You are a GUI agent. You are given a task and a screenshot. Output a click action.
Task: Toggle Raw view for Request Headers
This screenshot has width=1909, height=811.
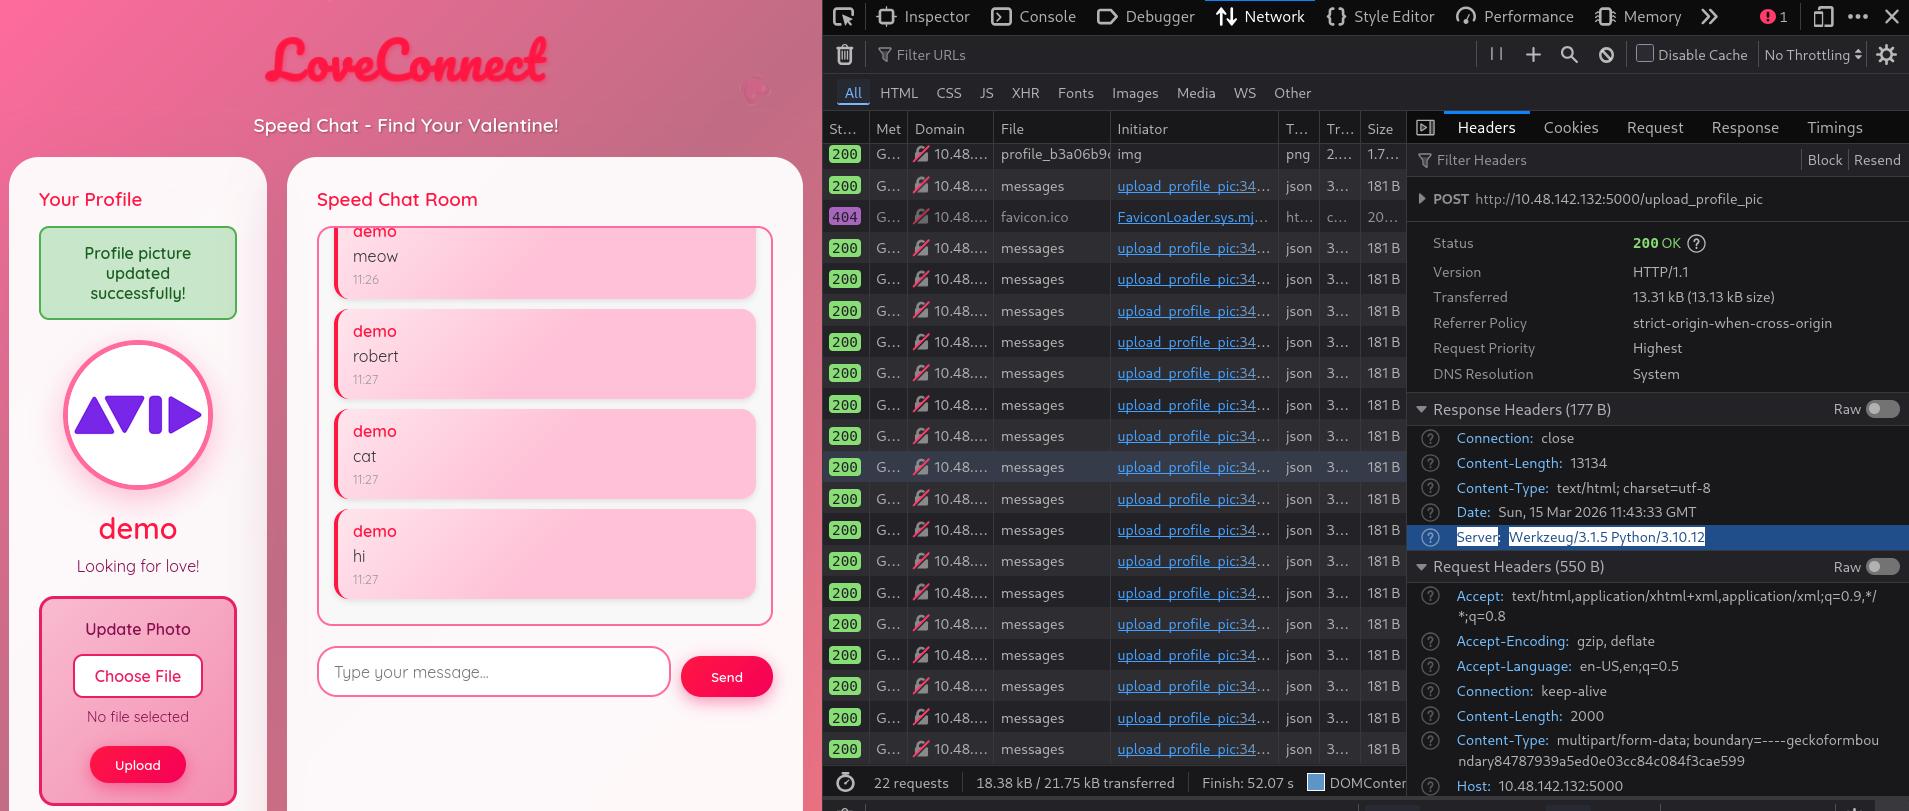point(1881,567)
